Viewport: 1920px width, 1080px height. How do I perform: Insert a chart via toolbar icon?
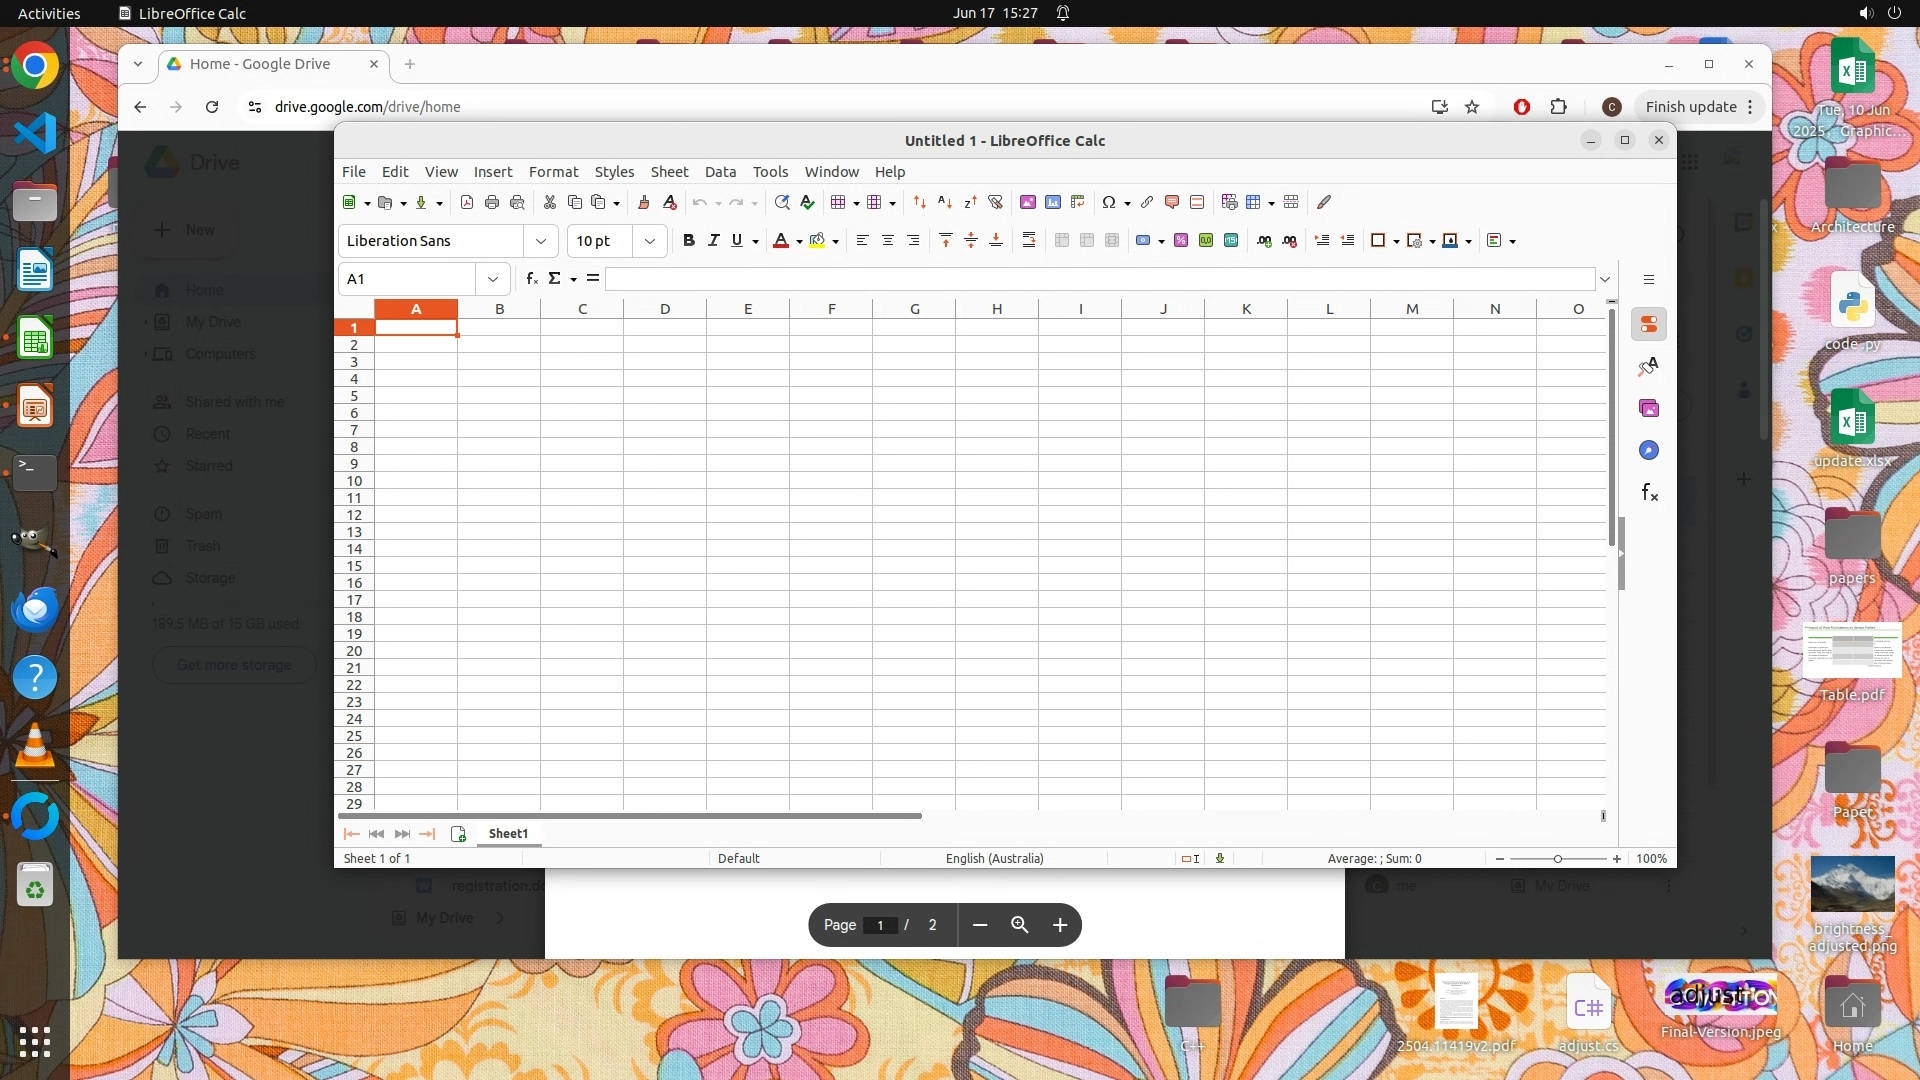pos(1053,203)
